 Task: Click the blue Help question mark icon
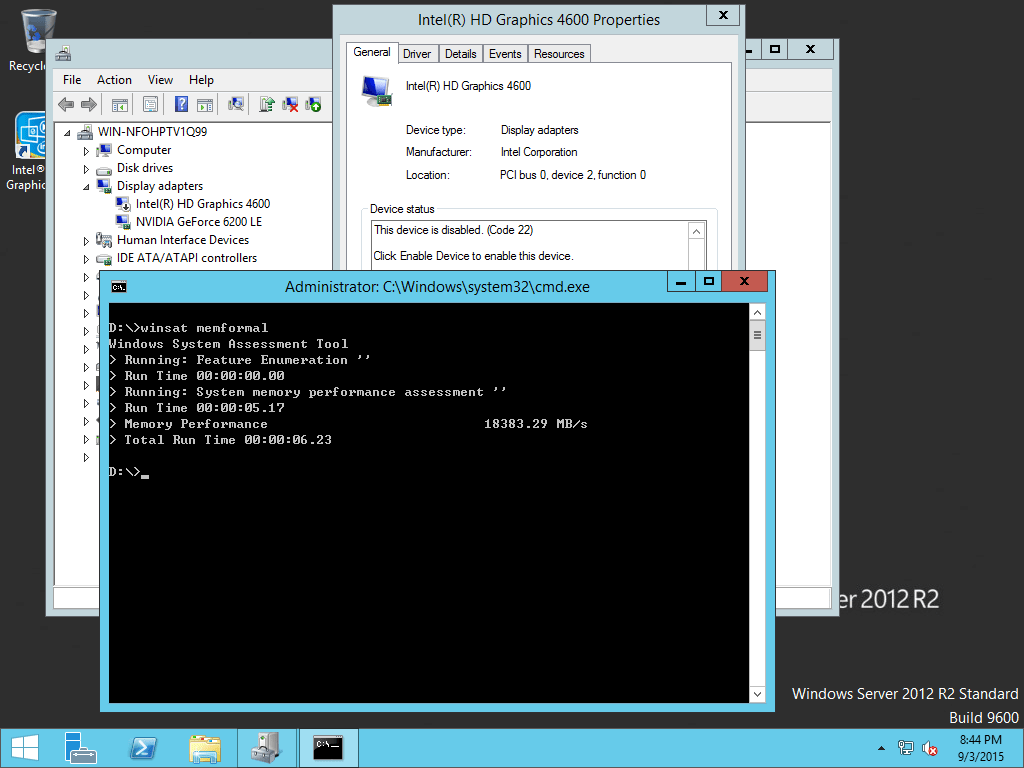pos(182,104)
